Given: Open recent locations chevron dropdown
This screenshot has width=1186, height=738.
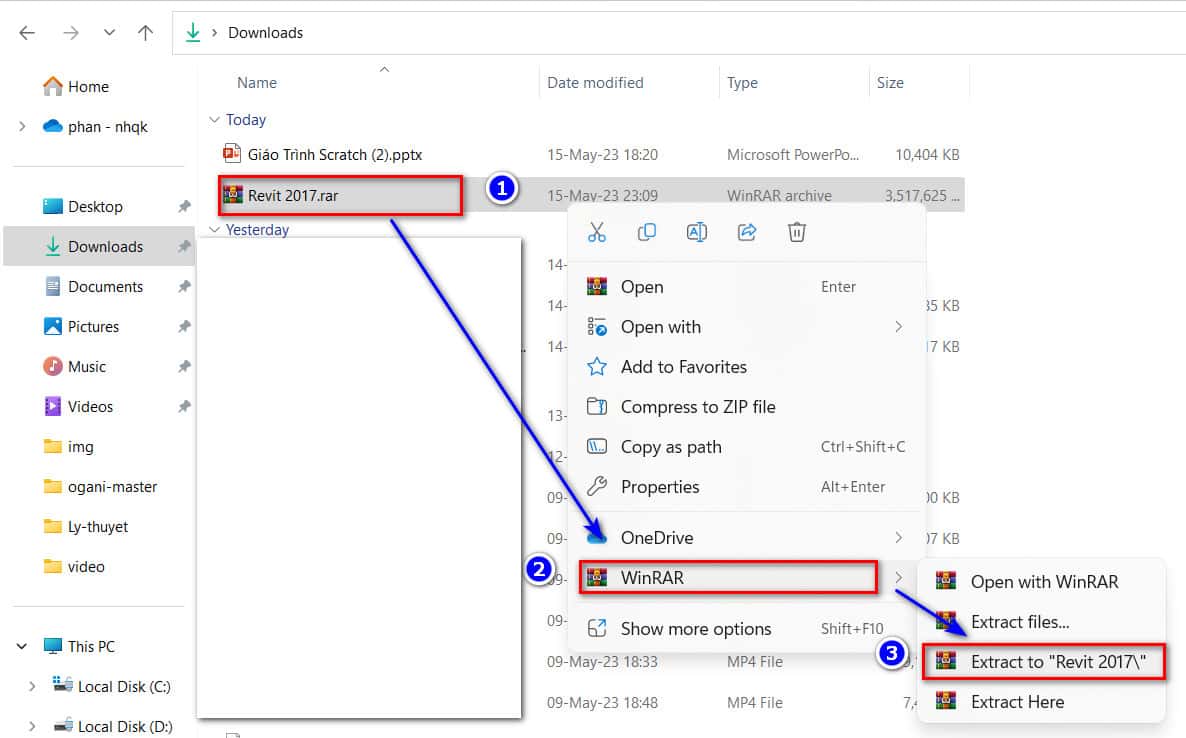Looking at the screenshot, I should 110,33.
